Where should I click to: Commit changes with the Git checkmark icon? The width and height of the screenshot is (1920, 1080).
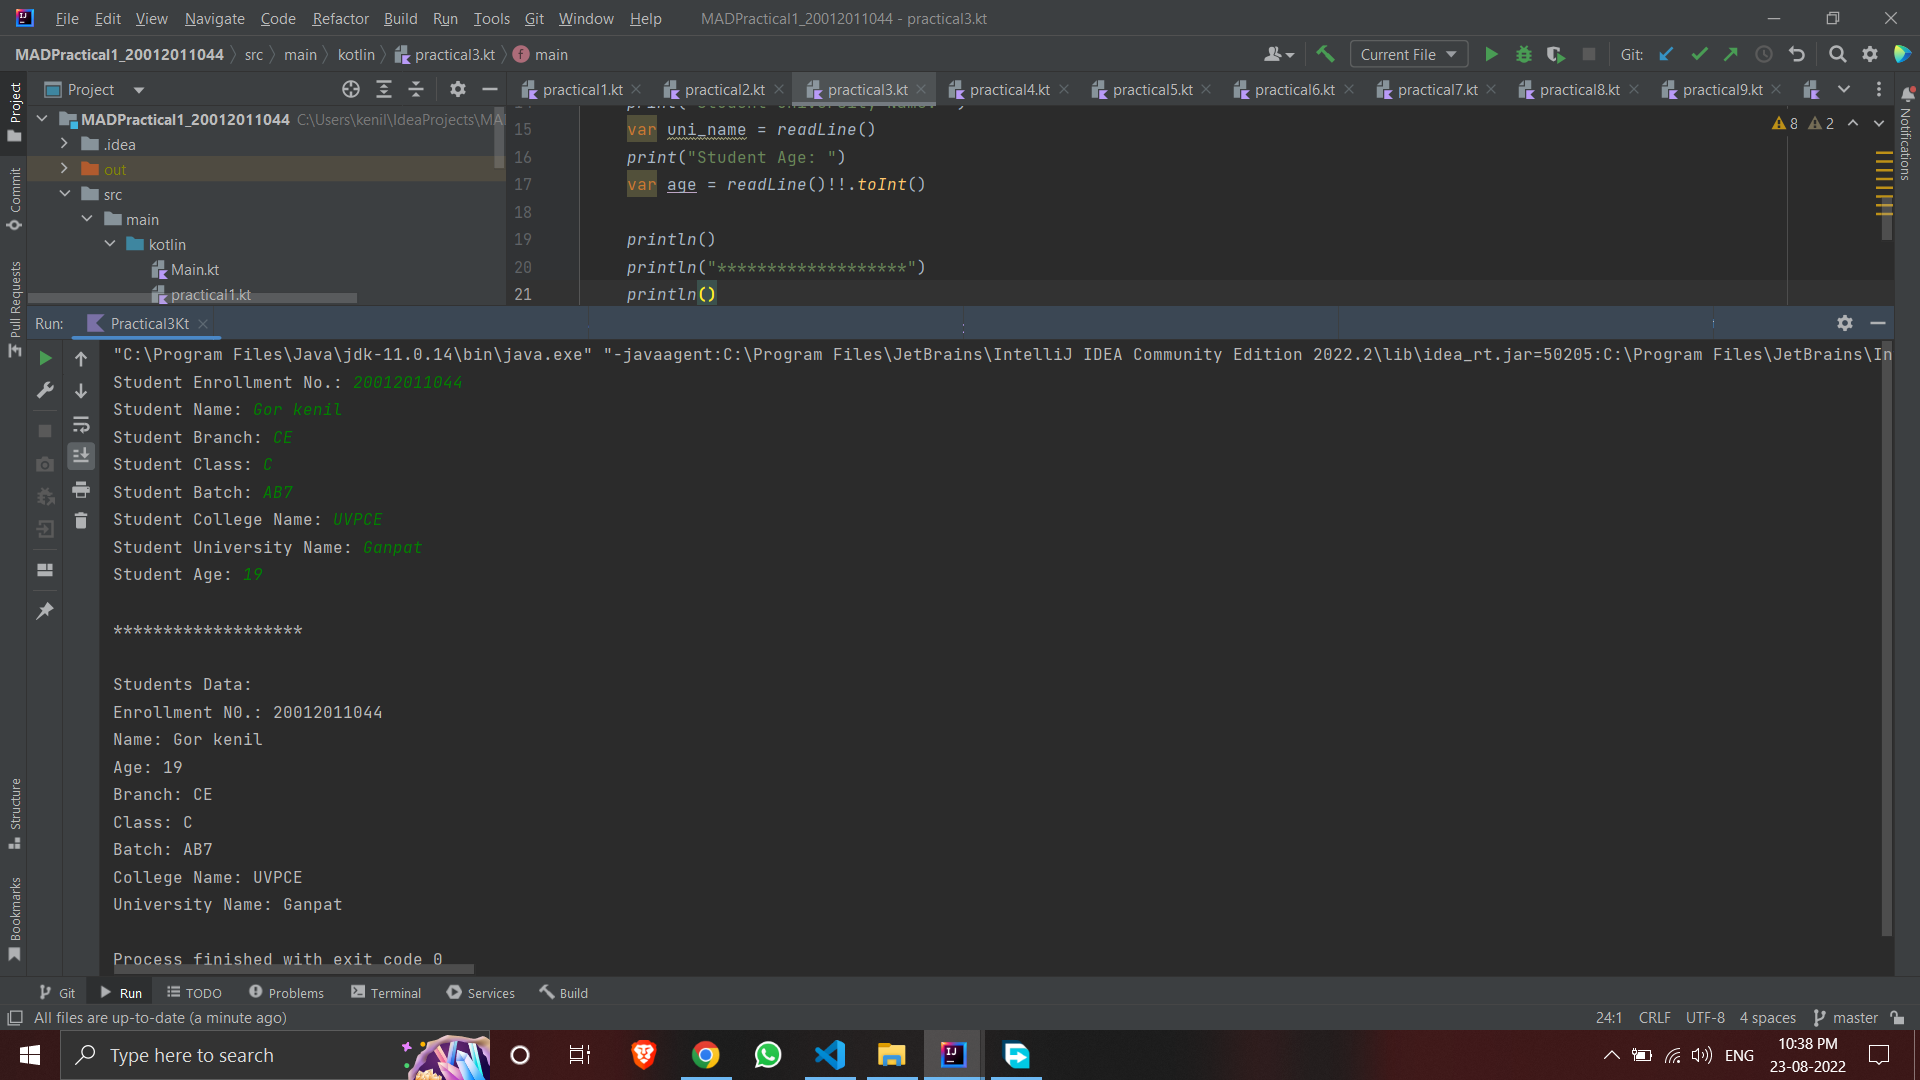pos(1699,54)
